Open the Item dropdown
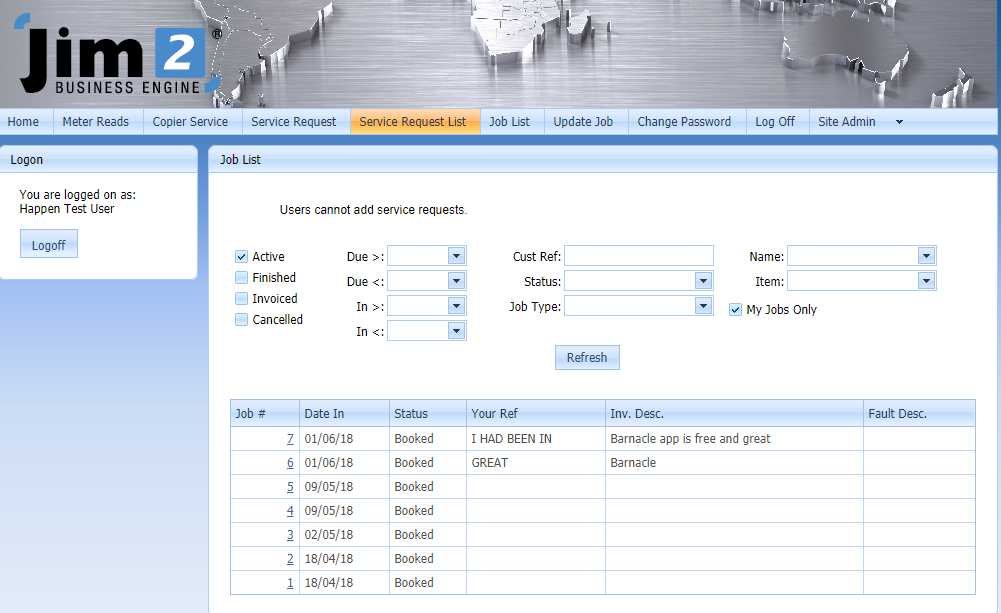 click(x=926, y=281)
